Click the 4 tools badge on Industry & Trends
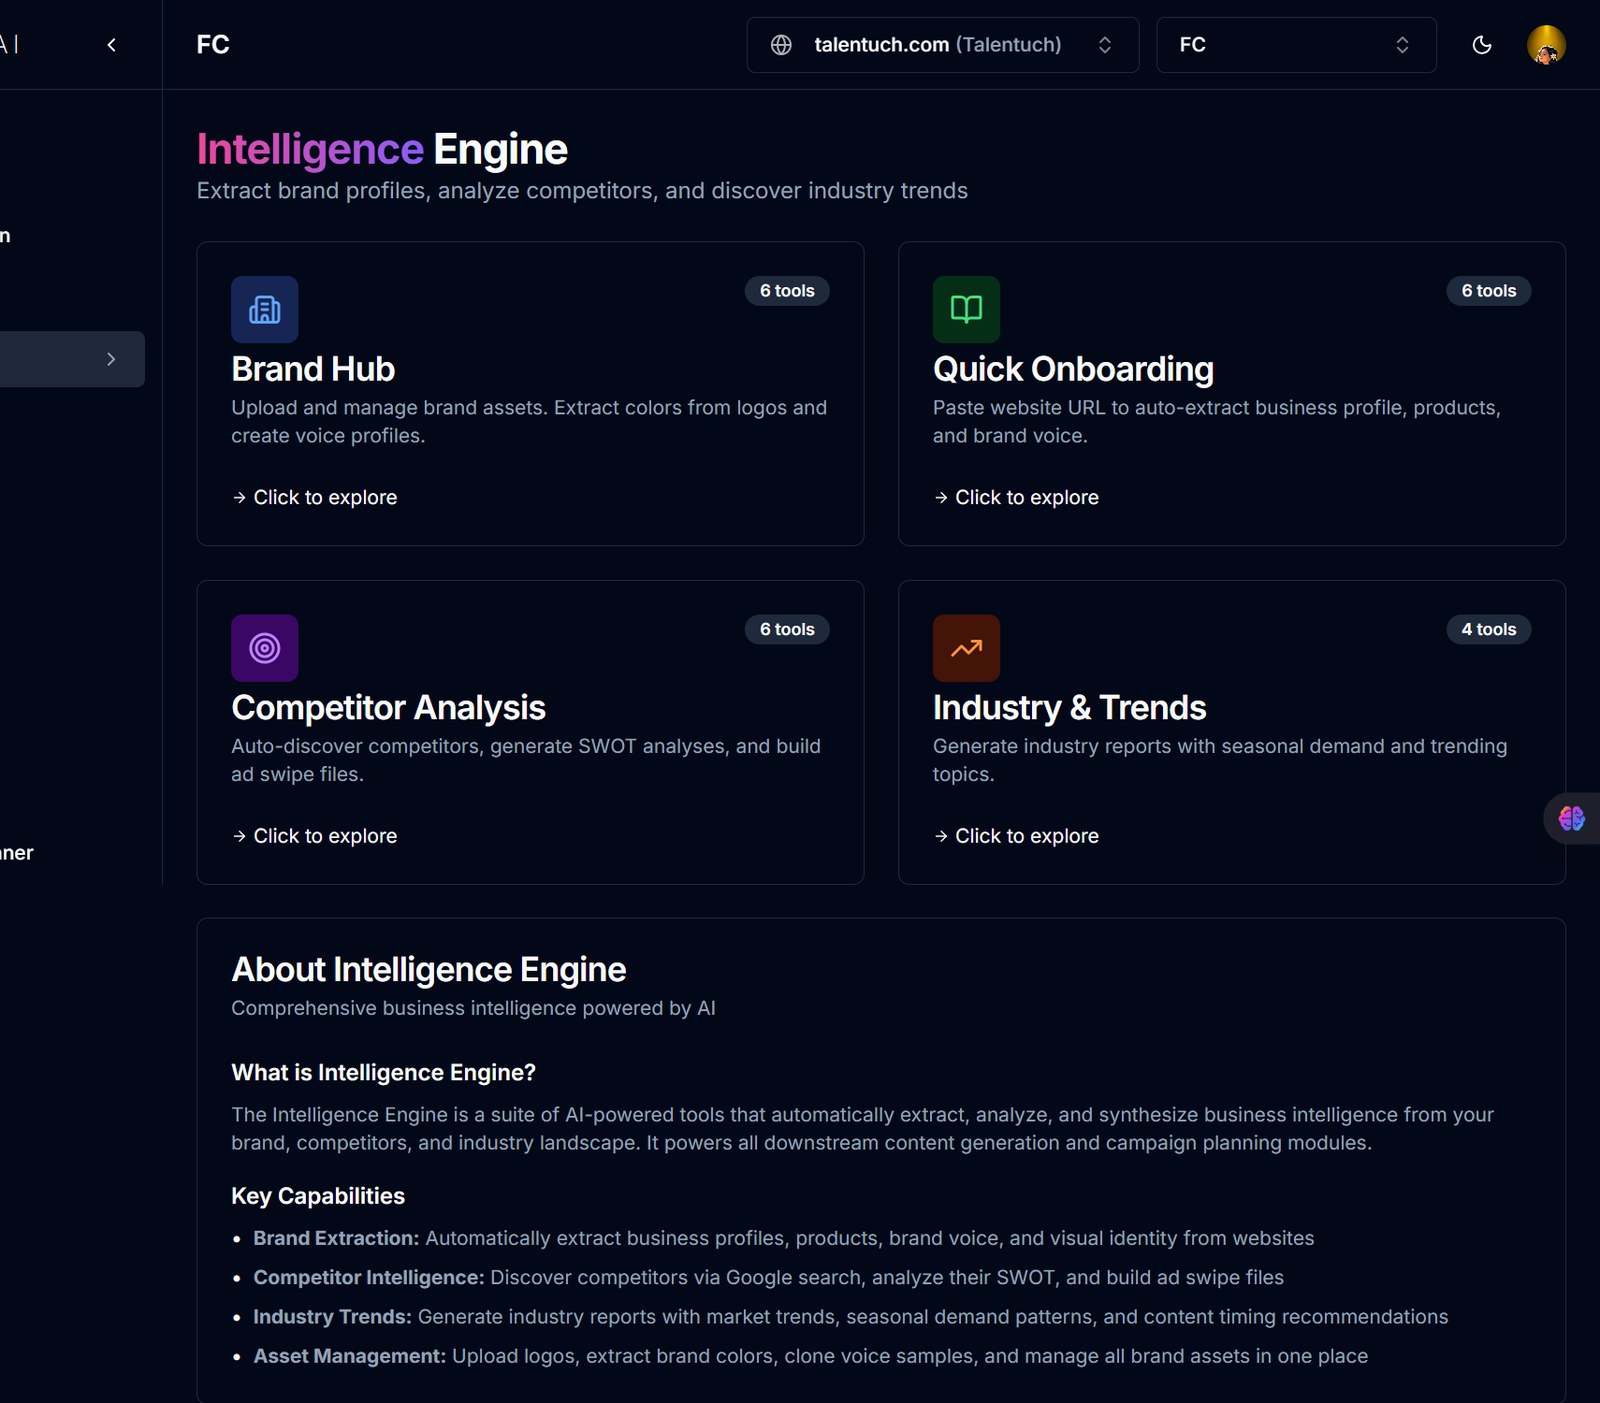Screen dimensions: 1600x1403 [1489, 630]
